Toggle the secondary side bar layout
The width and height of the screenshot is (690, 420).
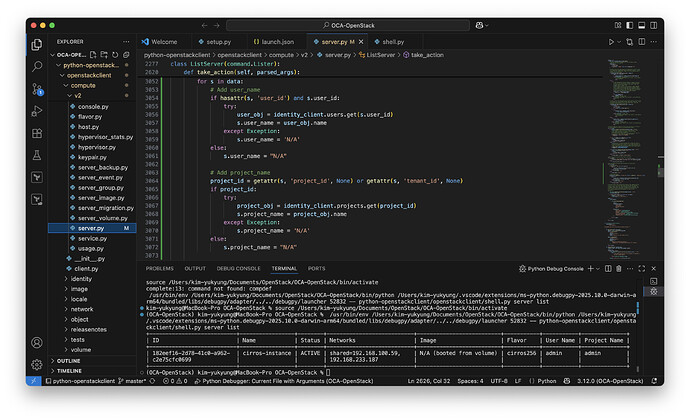tap(653, 26)
